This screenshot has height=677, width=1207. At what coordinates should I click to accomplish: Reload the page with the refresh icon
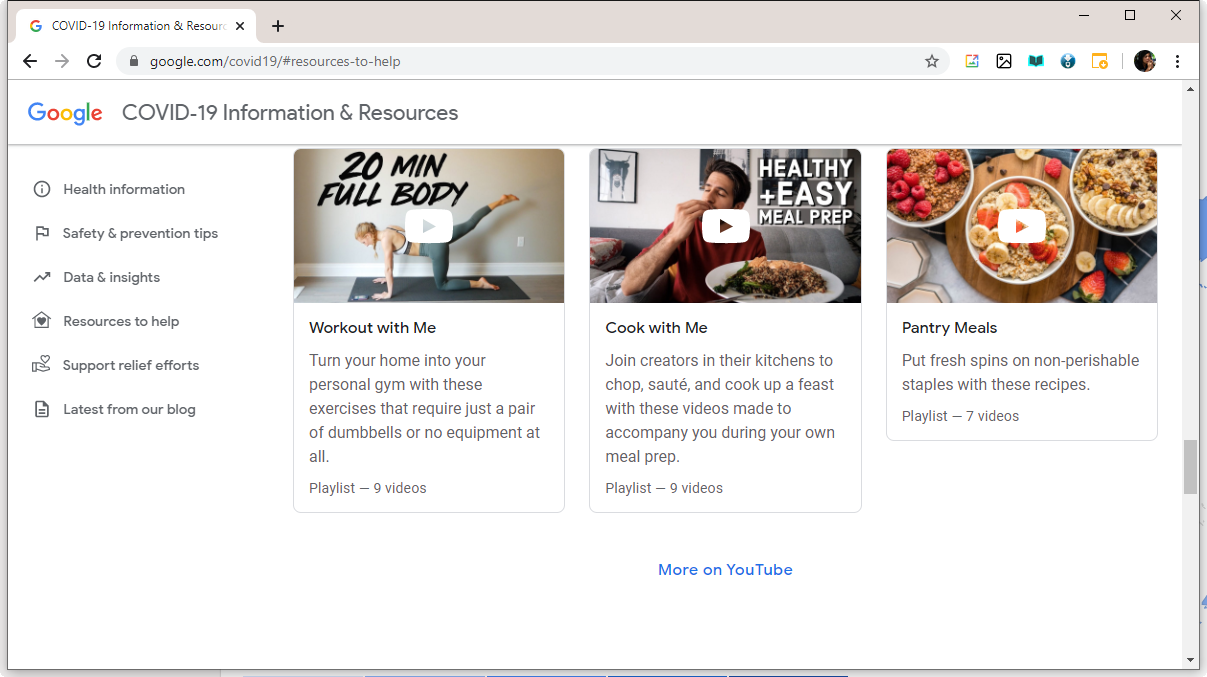[94, 61]
